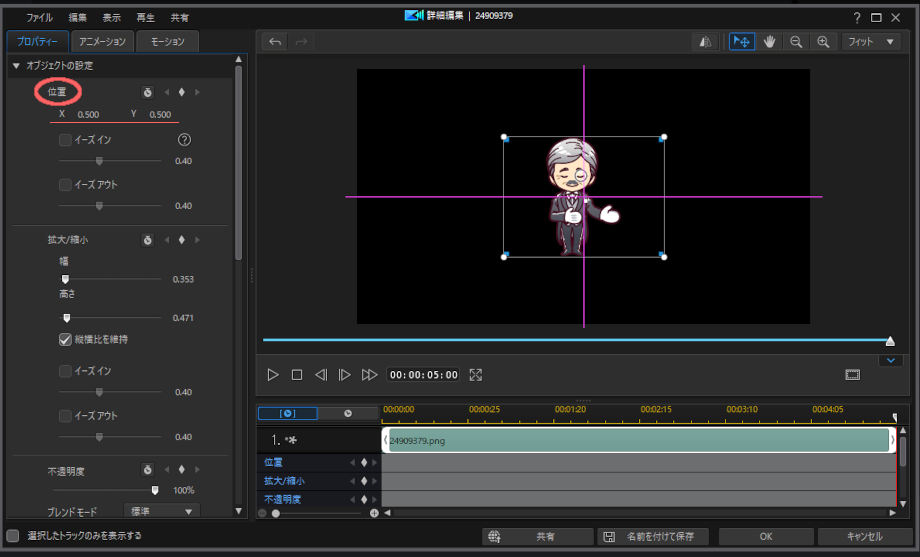Click the undo arrow in the preview toolbar
920x557 pixels.
pos(275,42)
